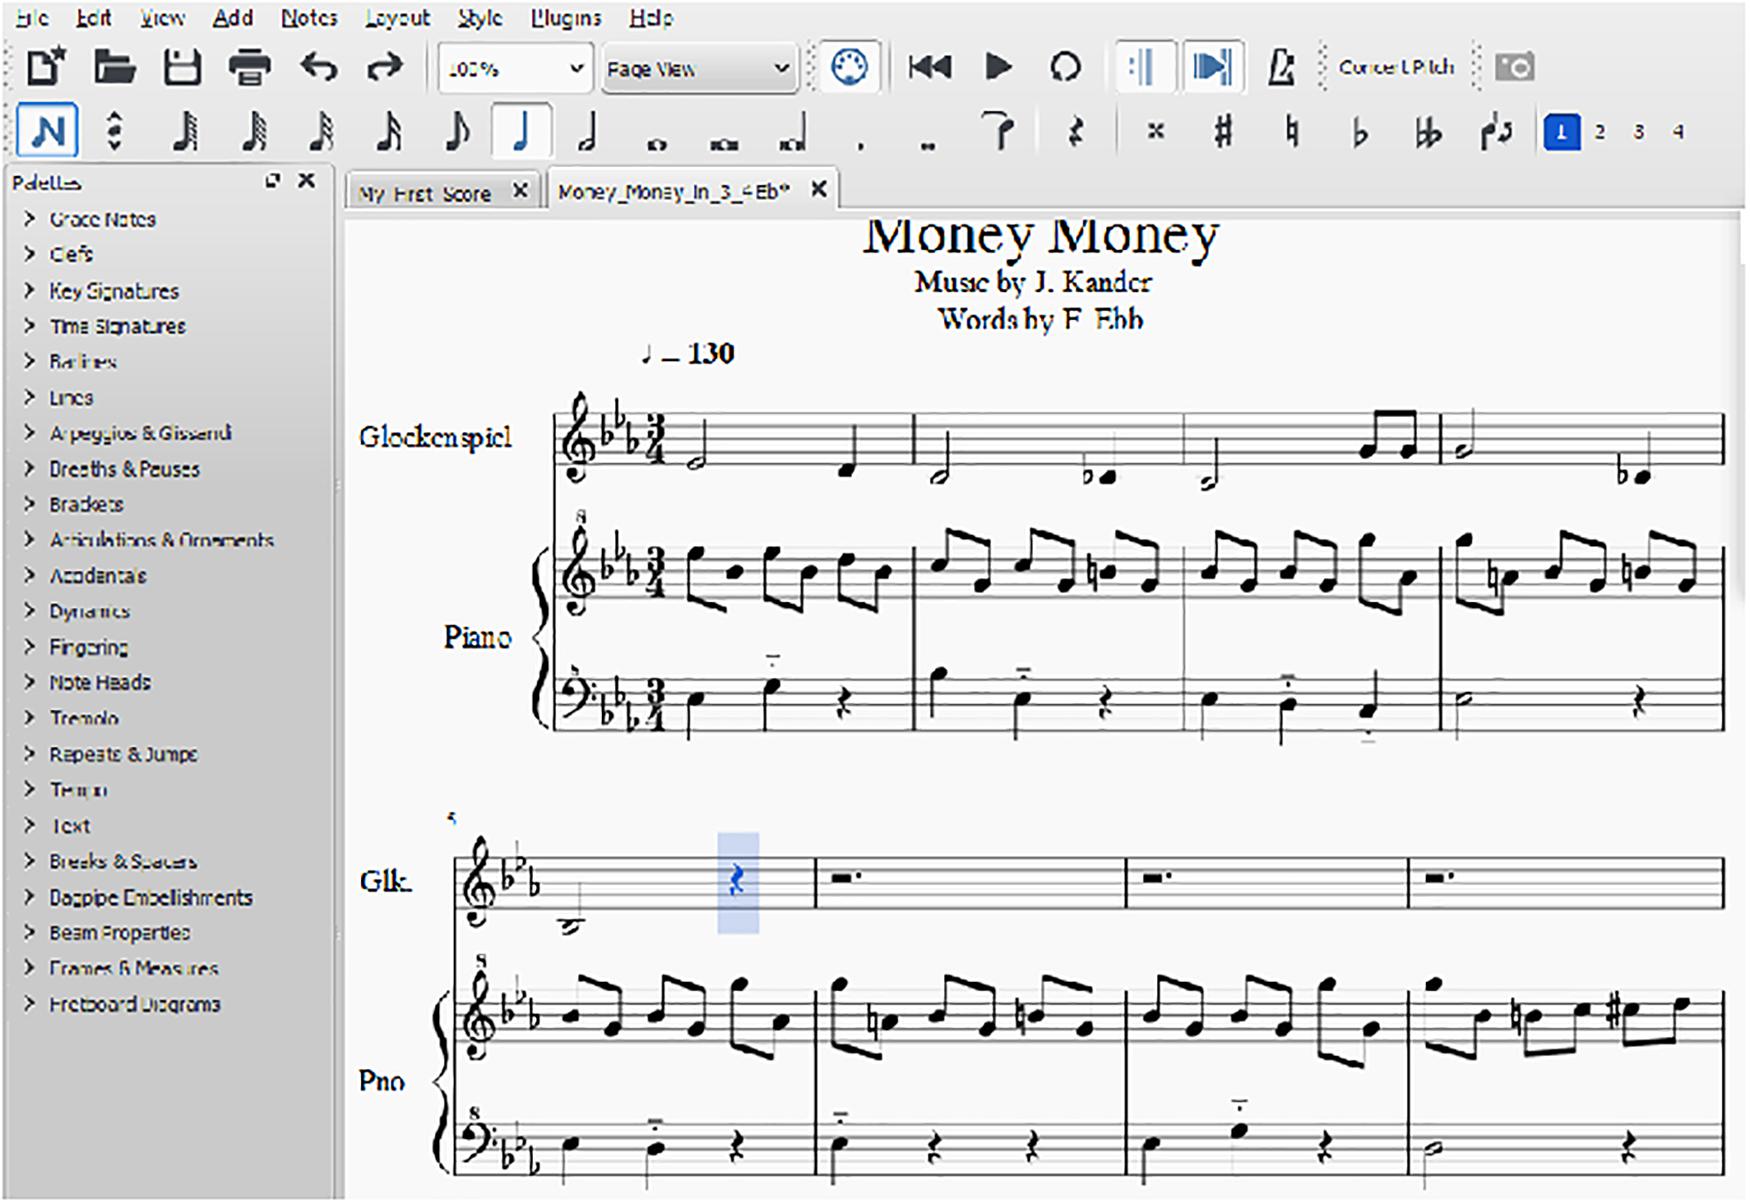
Task: Select voice 2
Action: tap(1600, 131)
